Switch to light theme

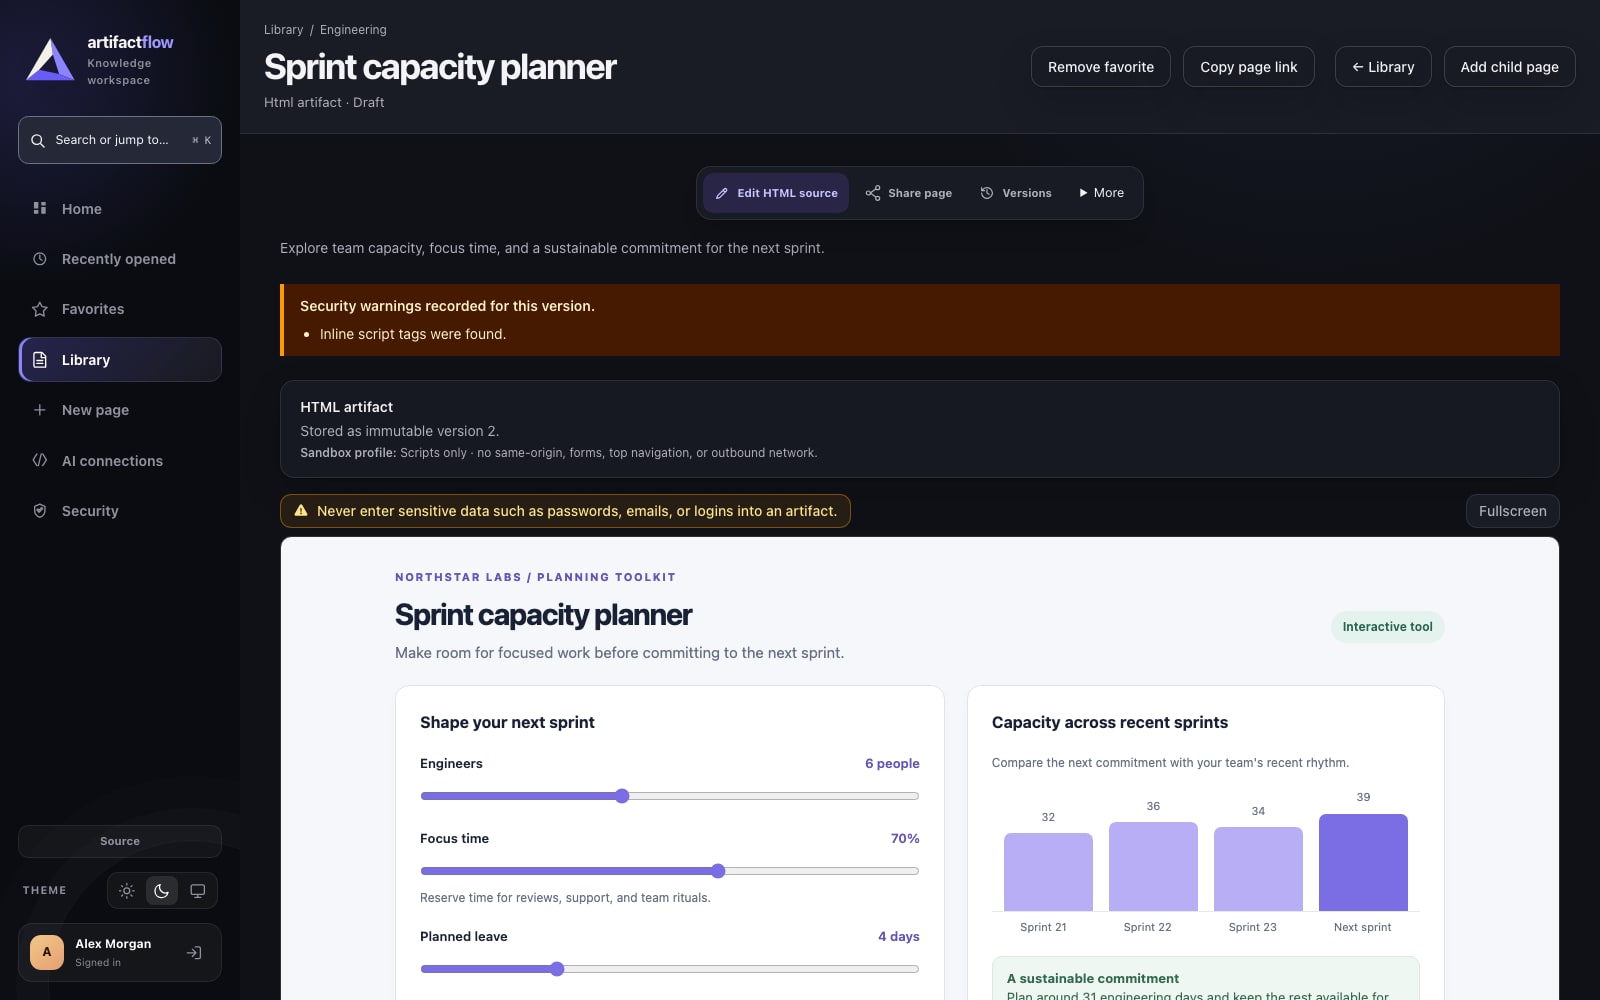[x=126, y=891]
